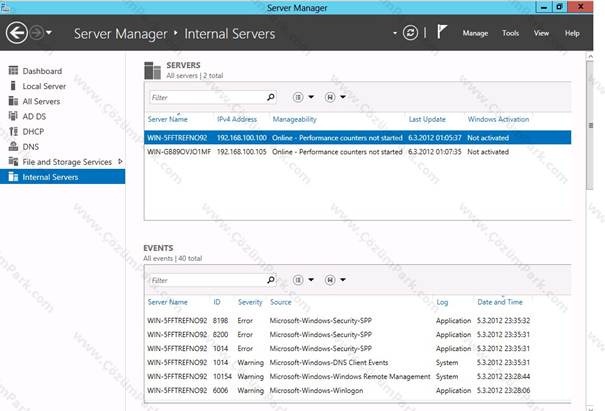
Task: Click the Servers saved queries icon
Action: coord(330,97)
